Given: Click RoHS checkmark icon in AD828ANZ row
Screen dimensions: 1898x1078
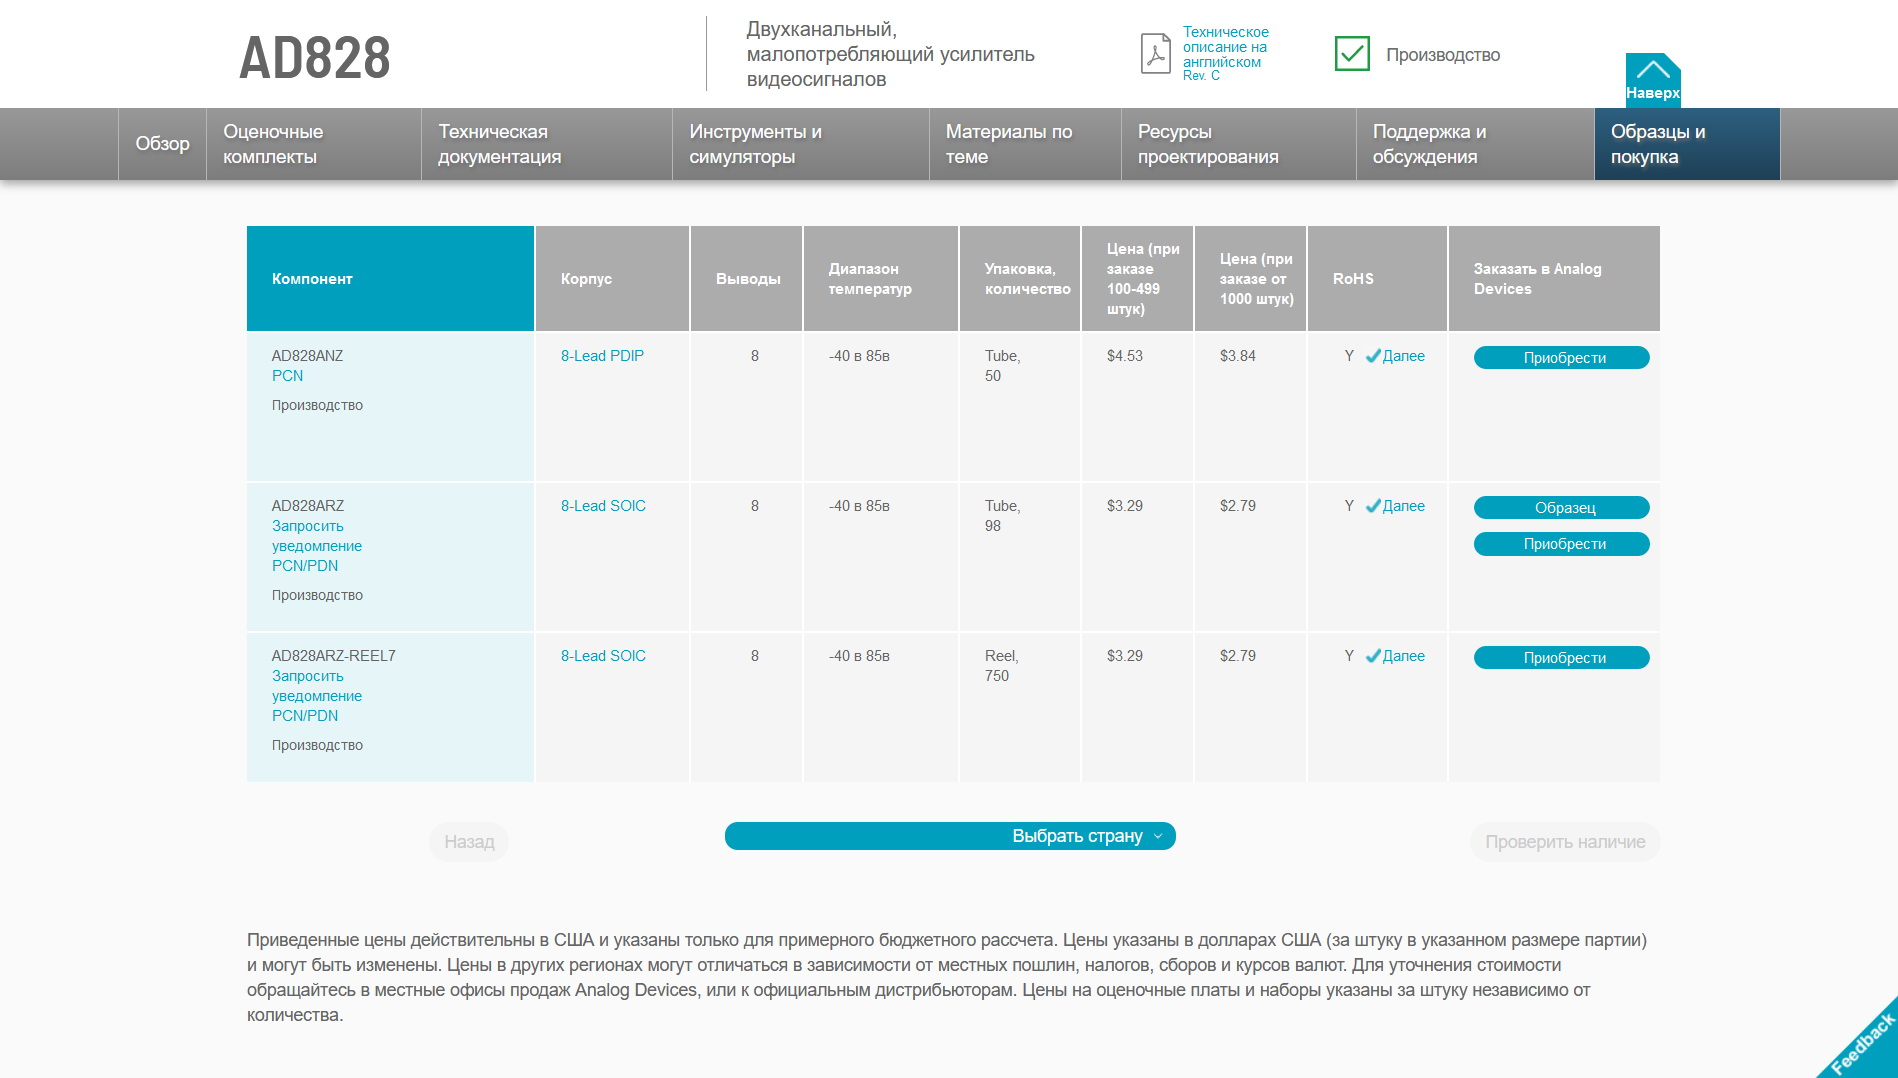Looking at the screenshot, I should coord(1373,356).
